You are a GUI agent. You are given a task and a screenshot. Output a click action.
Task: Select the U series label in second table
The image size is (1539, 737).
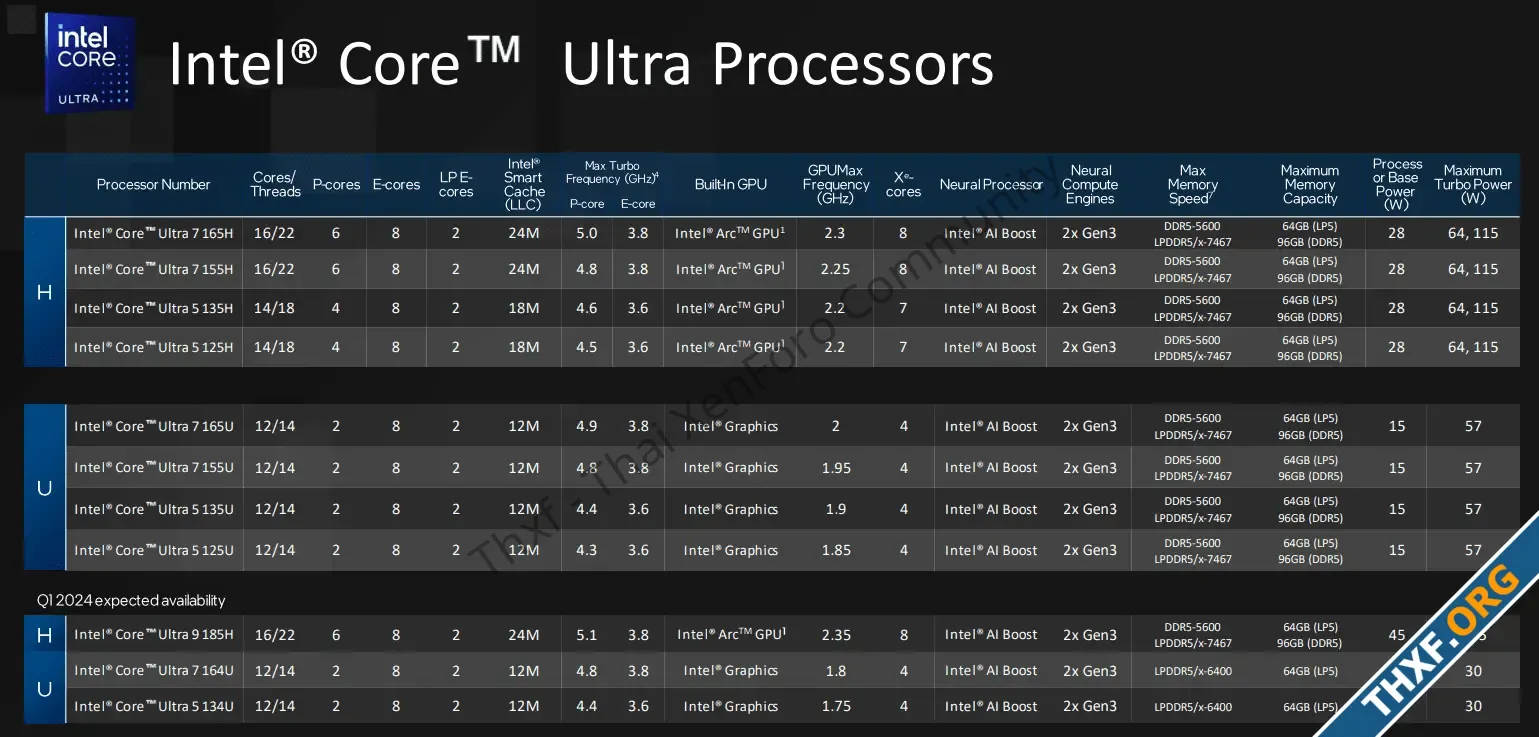(x=44, y=488)
